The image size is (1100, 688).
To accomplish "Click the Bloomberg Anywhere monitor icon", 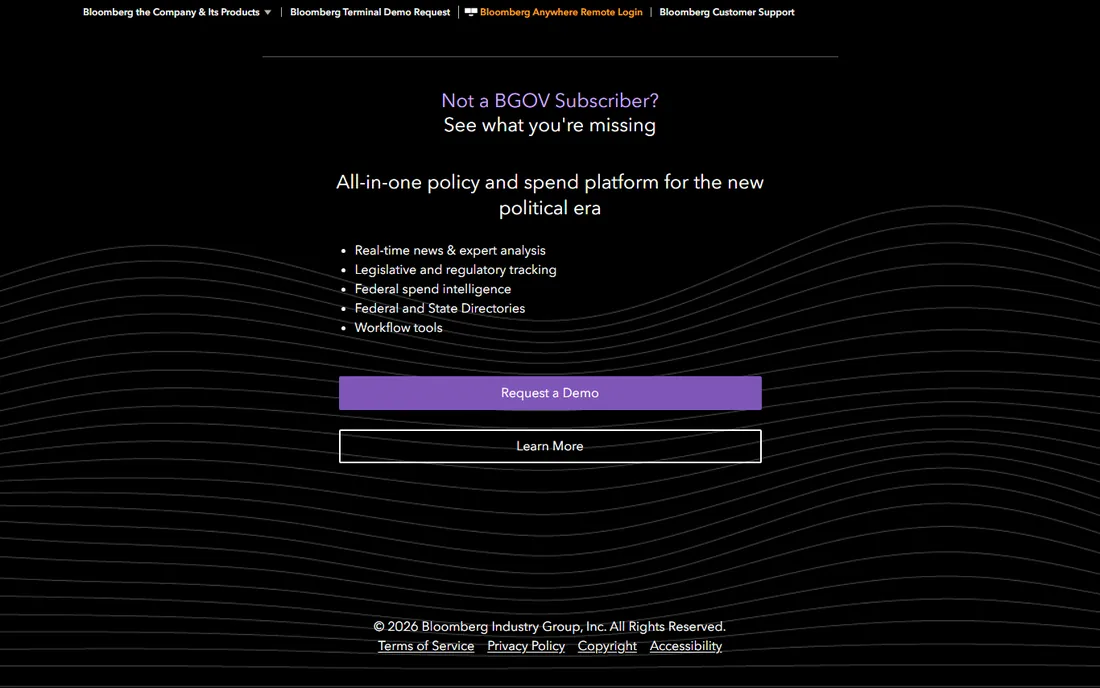I will coord(471,12).
